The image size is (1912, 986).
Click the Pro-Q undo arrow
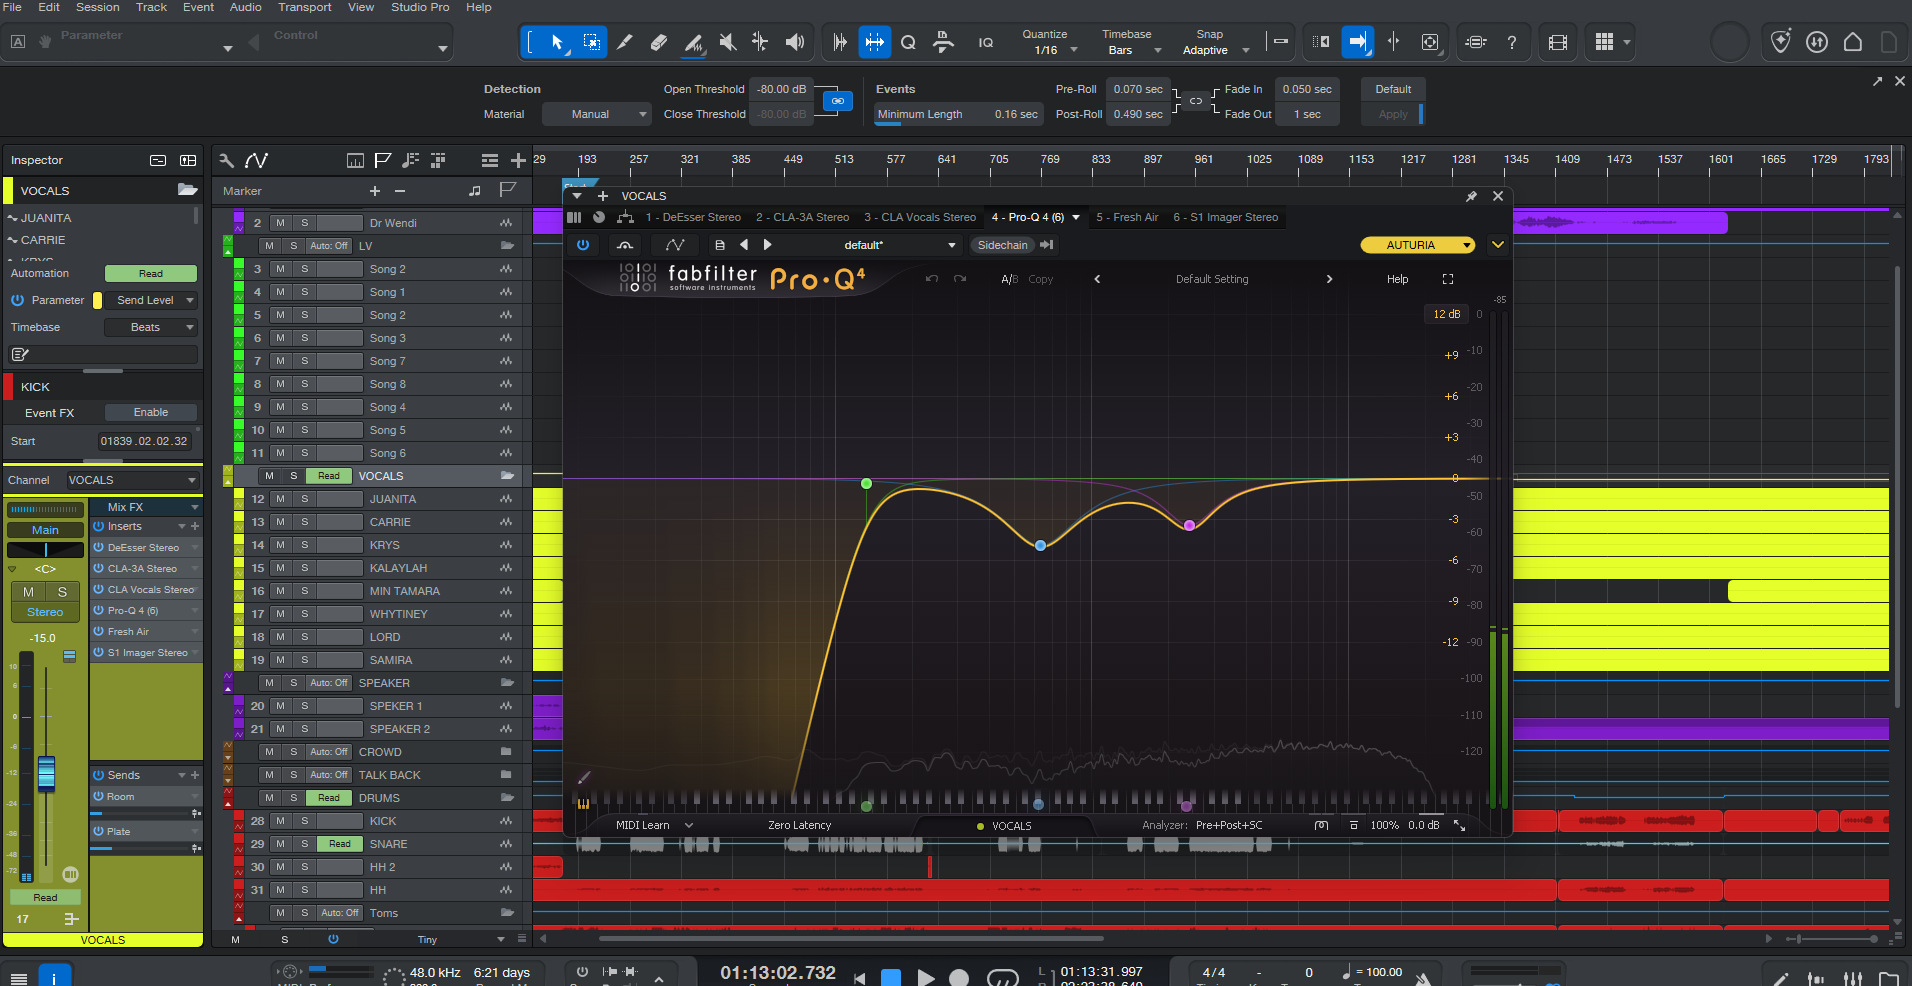point(932,279)
